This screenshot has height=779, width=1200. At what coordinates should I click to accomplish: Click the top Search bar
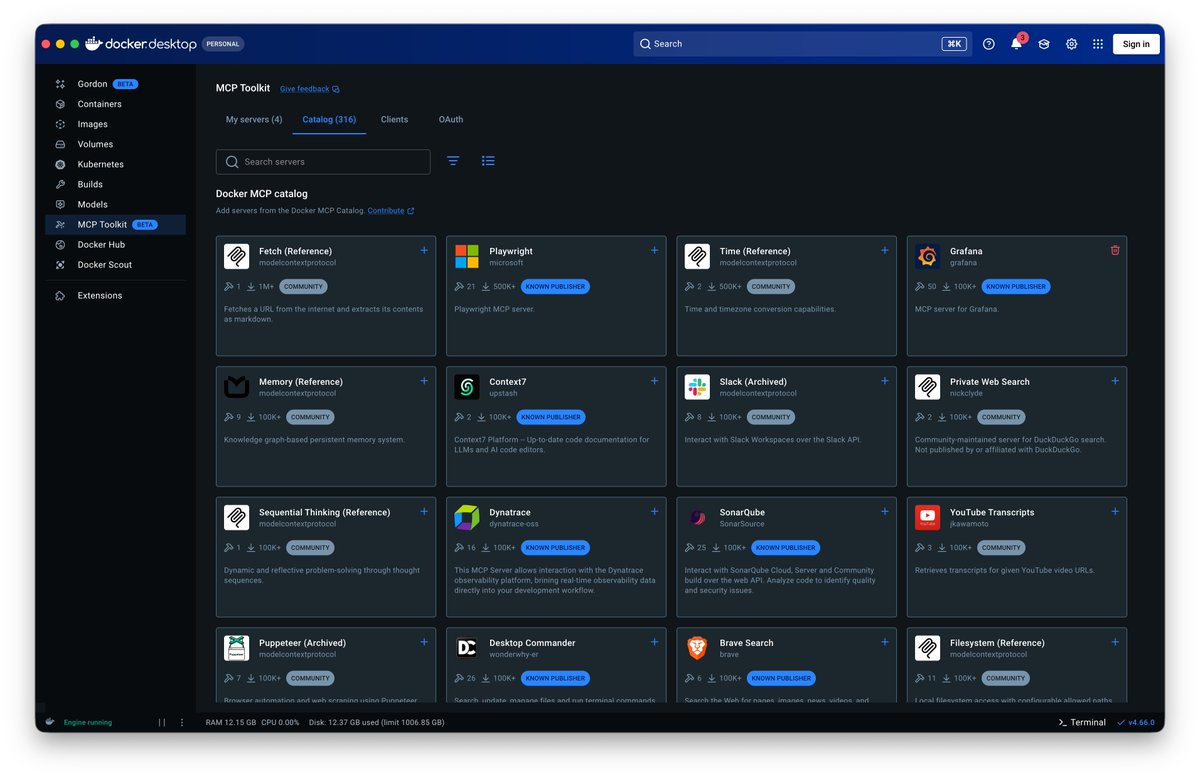point(802,44)
